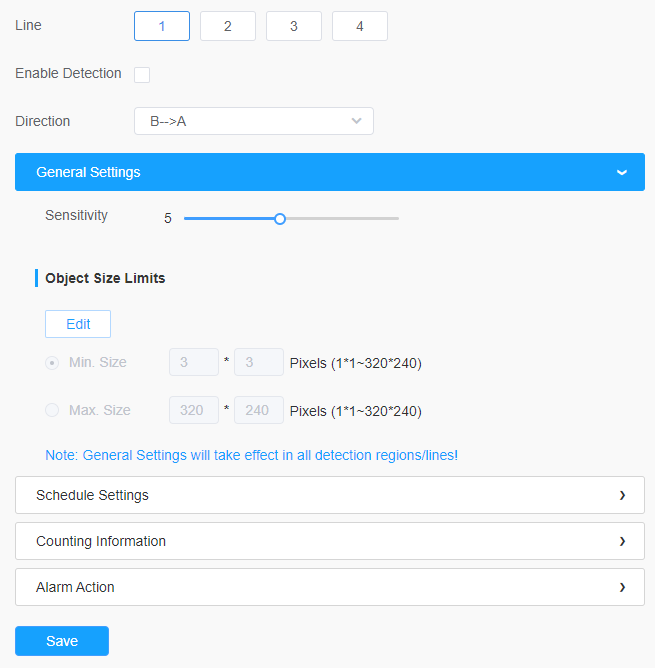655x668 pixels.
Task: Expand the Schedule Settings section
Action: tap(329, 495)
